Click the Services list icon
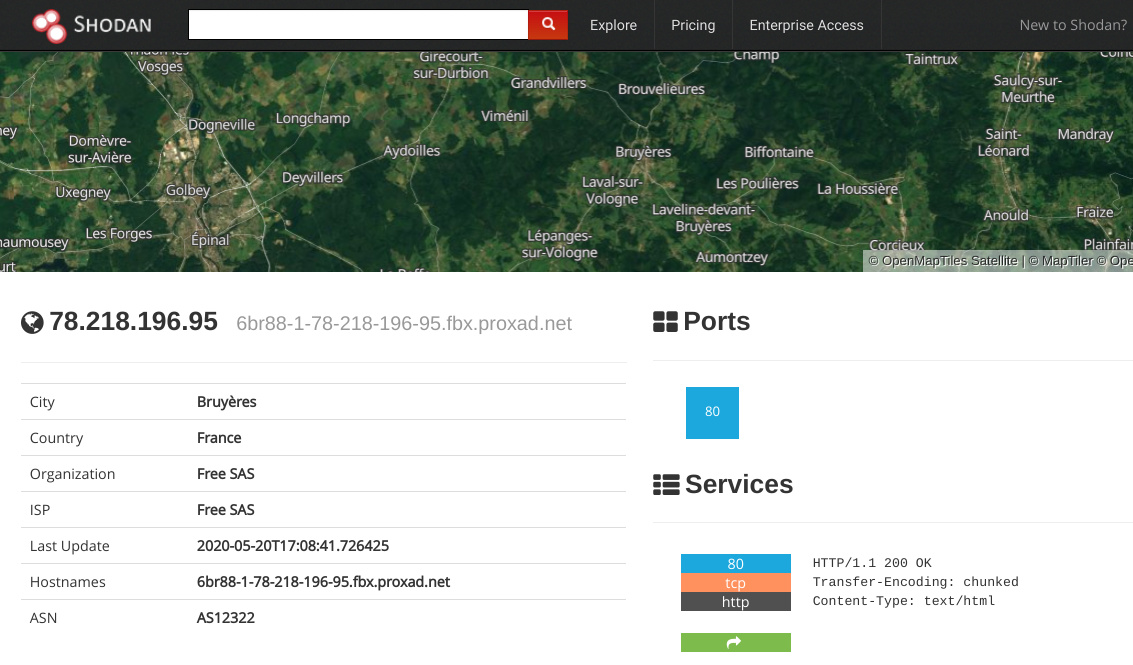Image resolution: width=1133 pixels, height=665 pixels. (x=665, y=484)
